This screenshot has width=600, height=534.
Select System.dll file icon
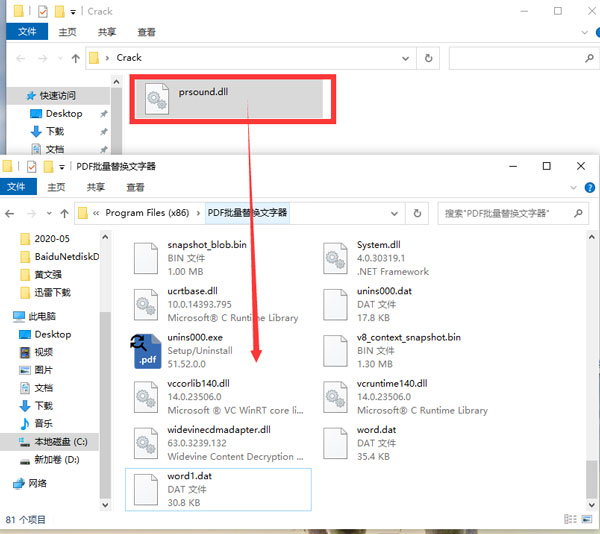click(x=335, y=258)
